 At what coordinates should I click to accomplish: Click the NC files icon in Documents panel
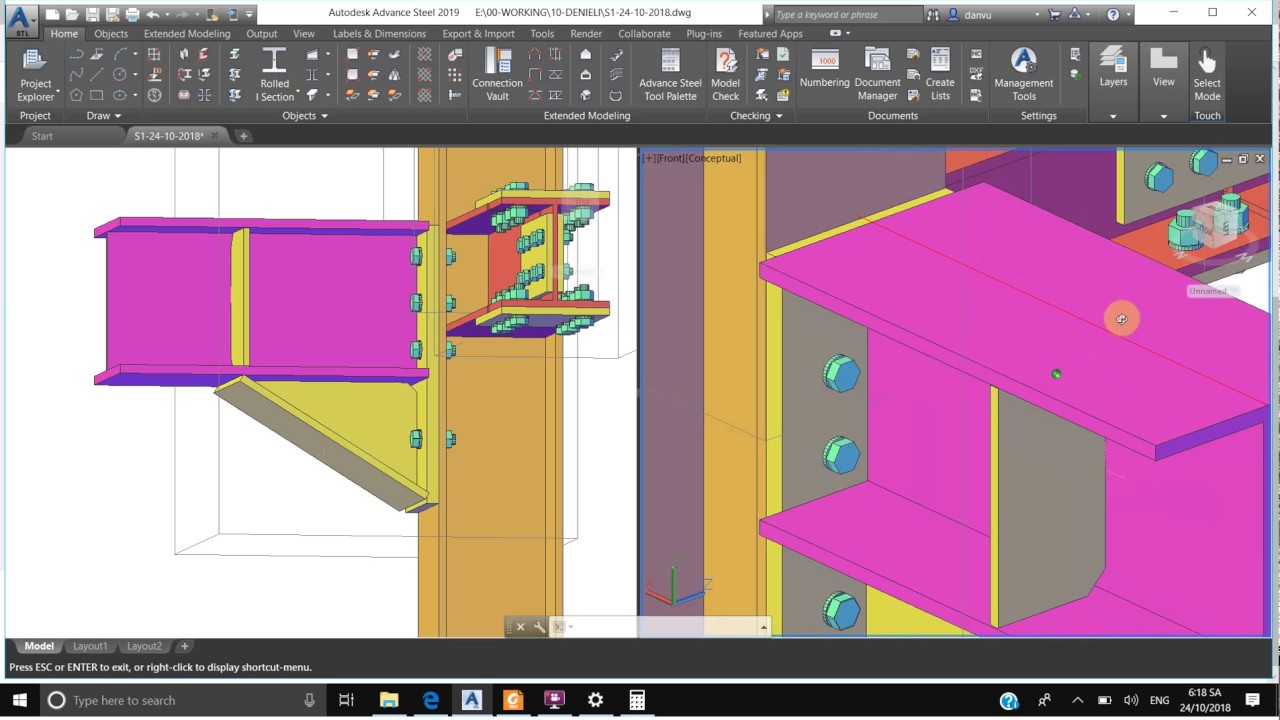[976, 54]
